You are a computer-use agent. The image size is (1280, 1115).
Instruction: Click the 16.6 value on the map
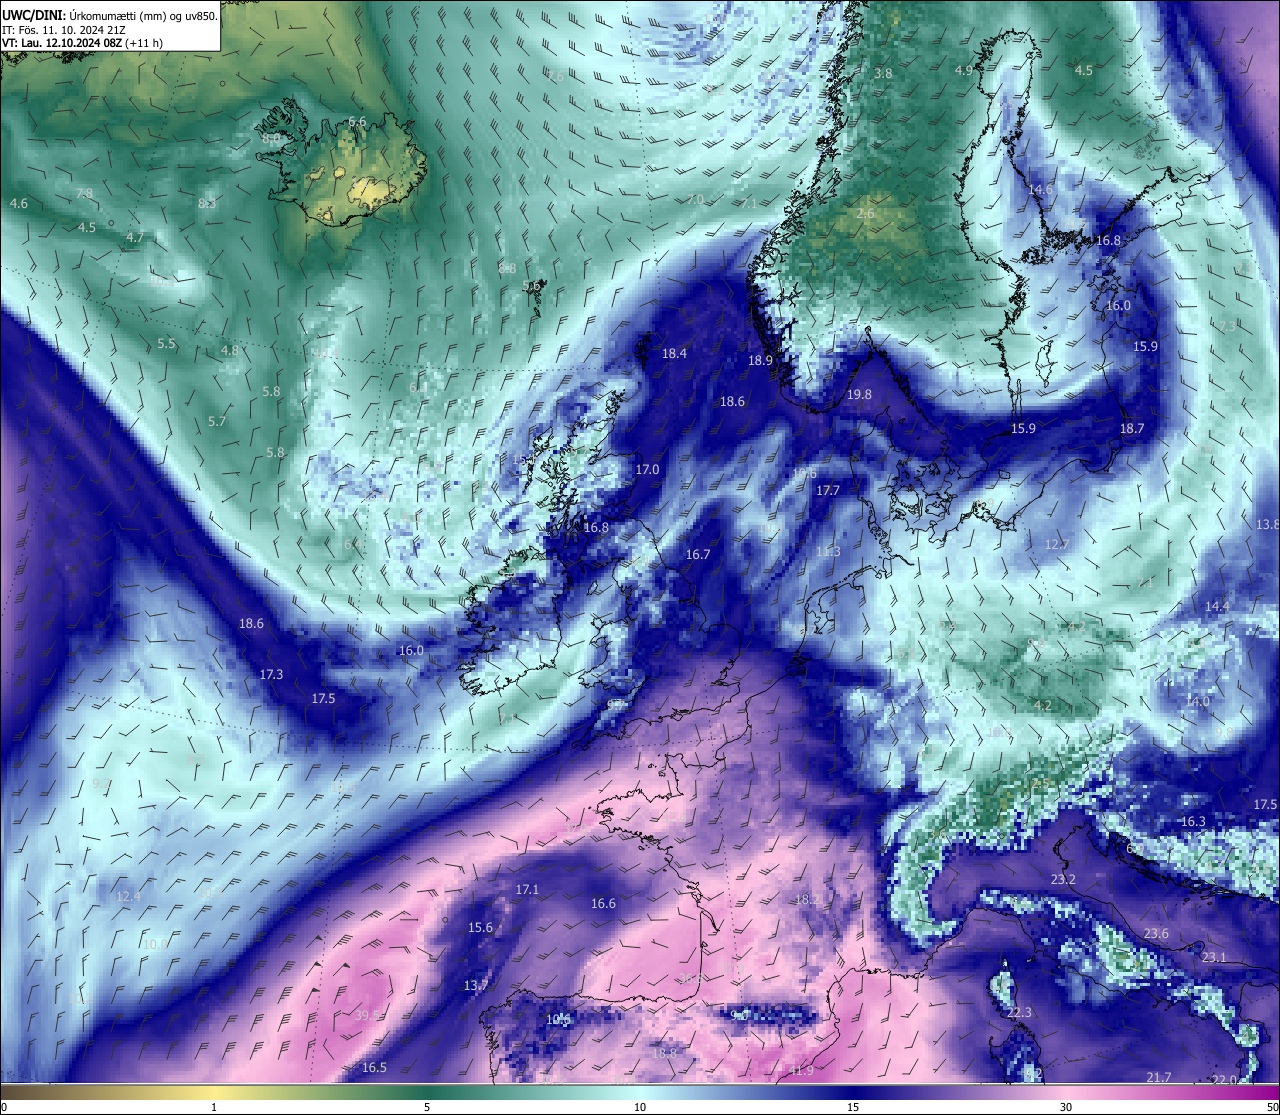click(603, 904)
